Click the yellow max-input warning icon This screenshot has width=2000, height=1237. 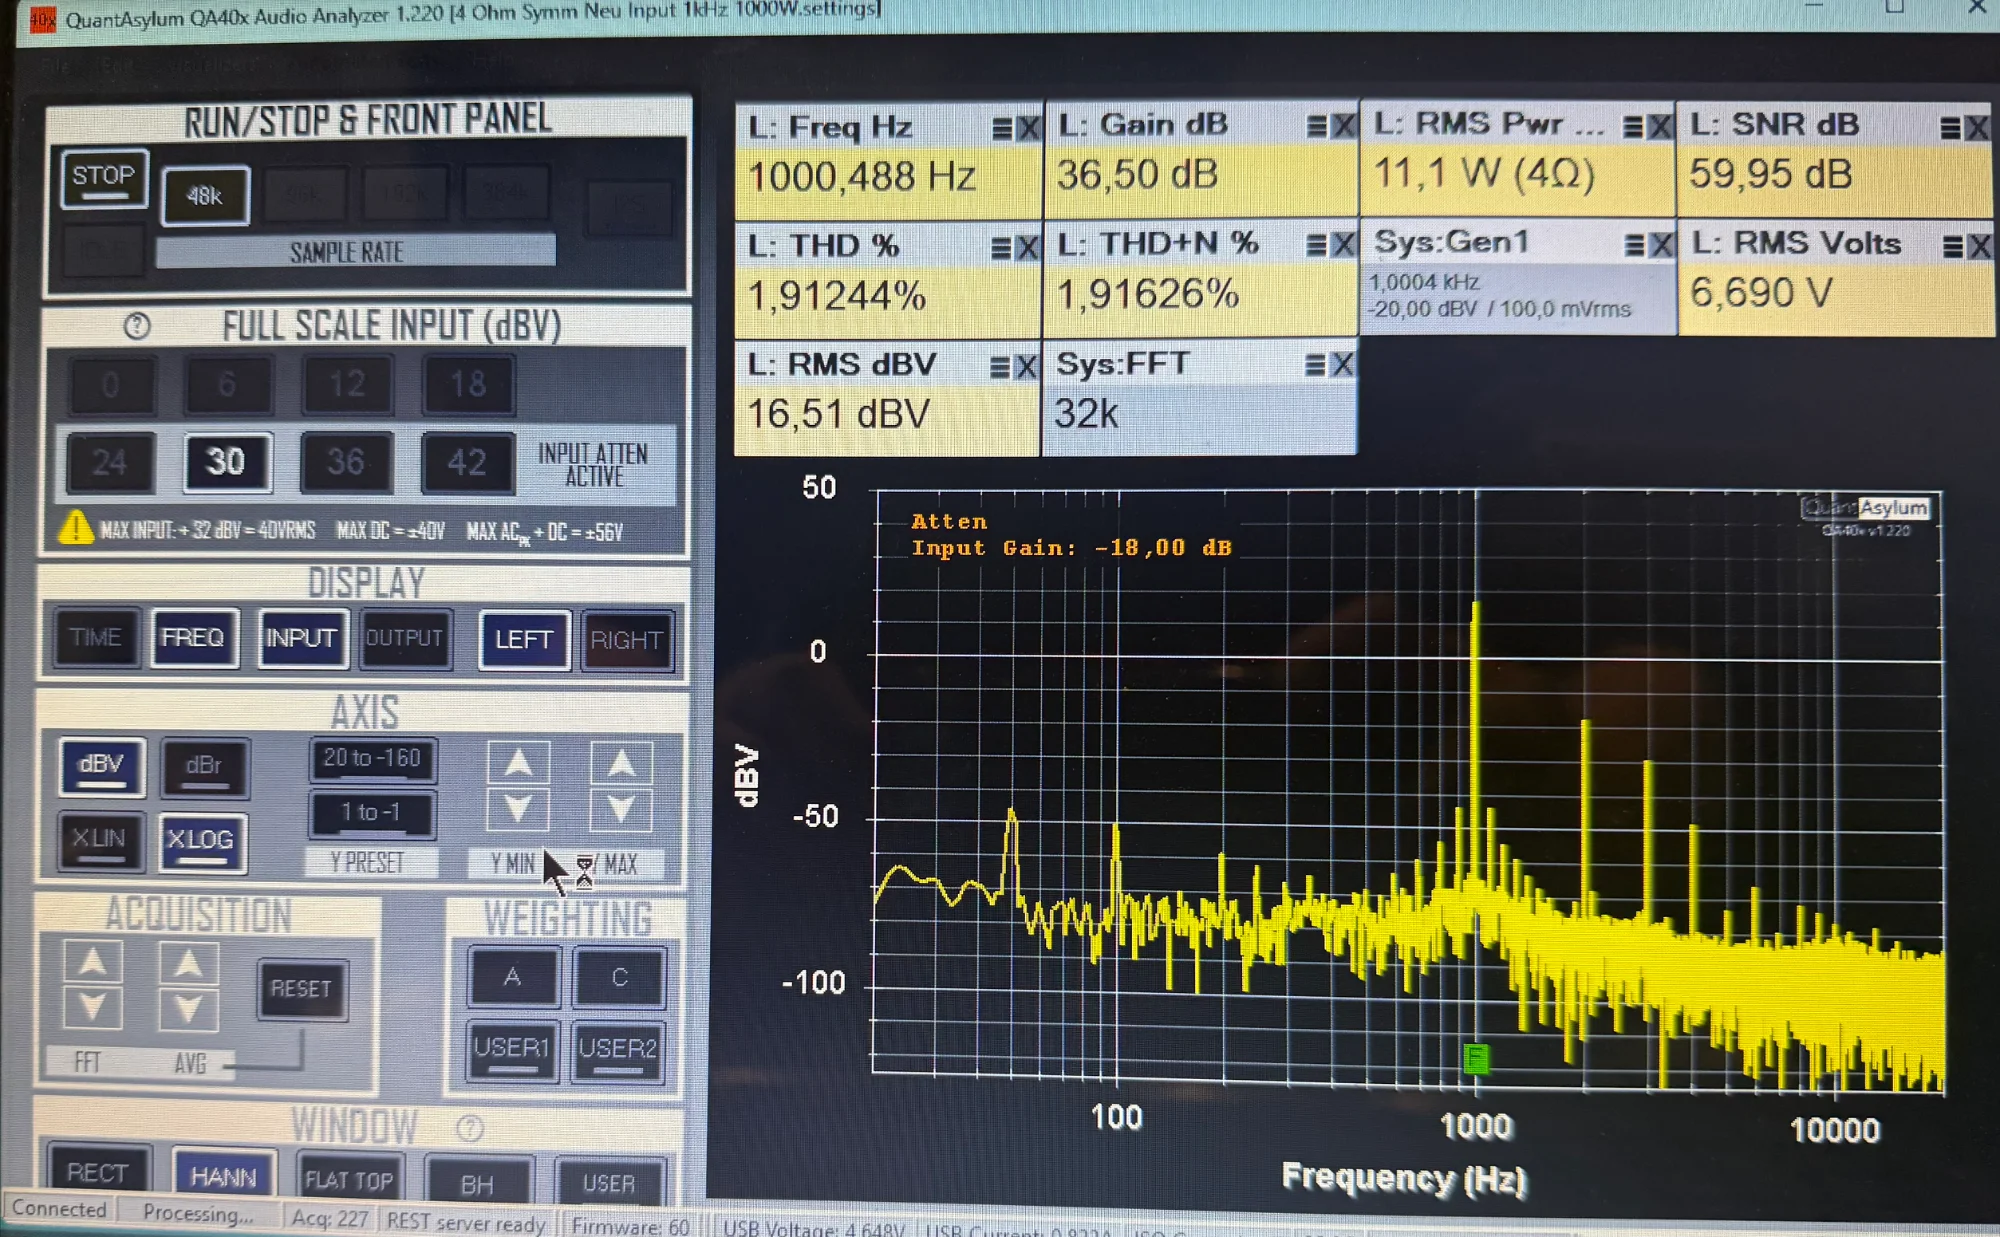[x=76, y=528]
